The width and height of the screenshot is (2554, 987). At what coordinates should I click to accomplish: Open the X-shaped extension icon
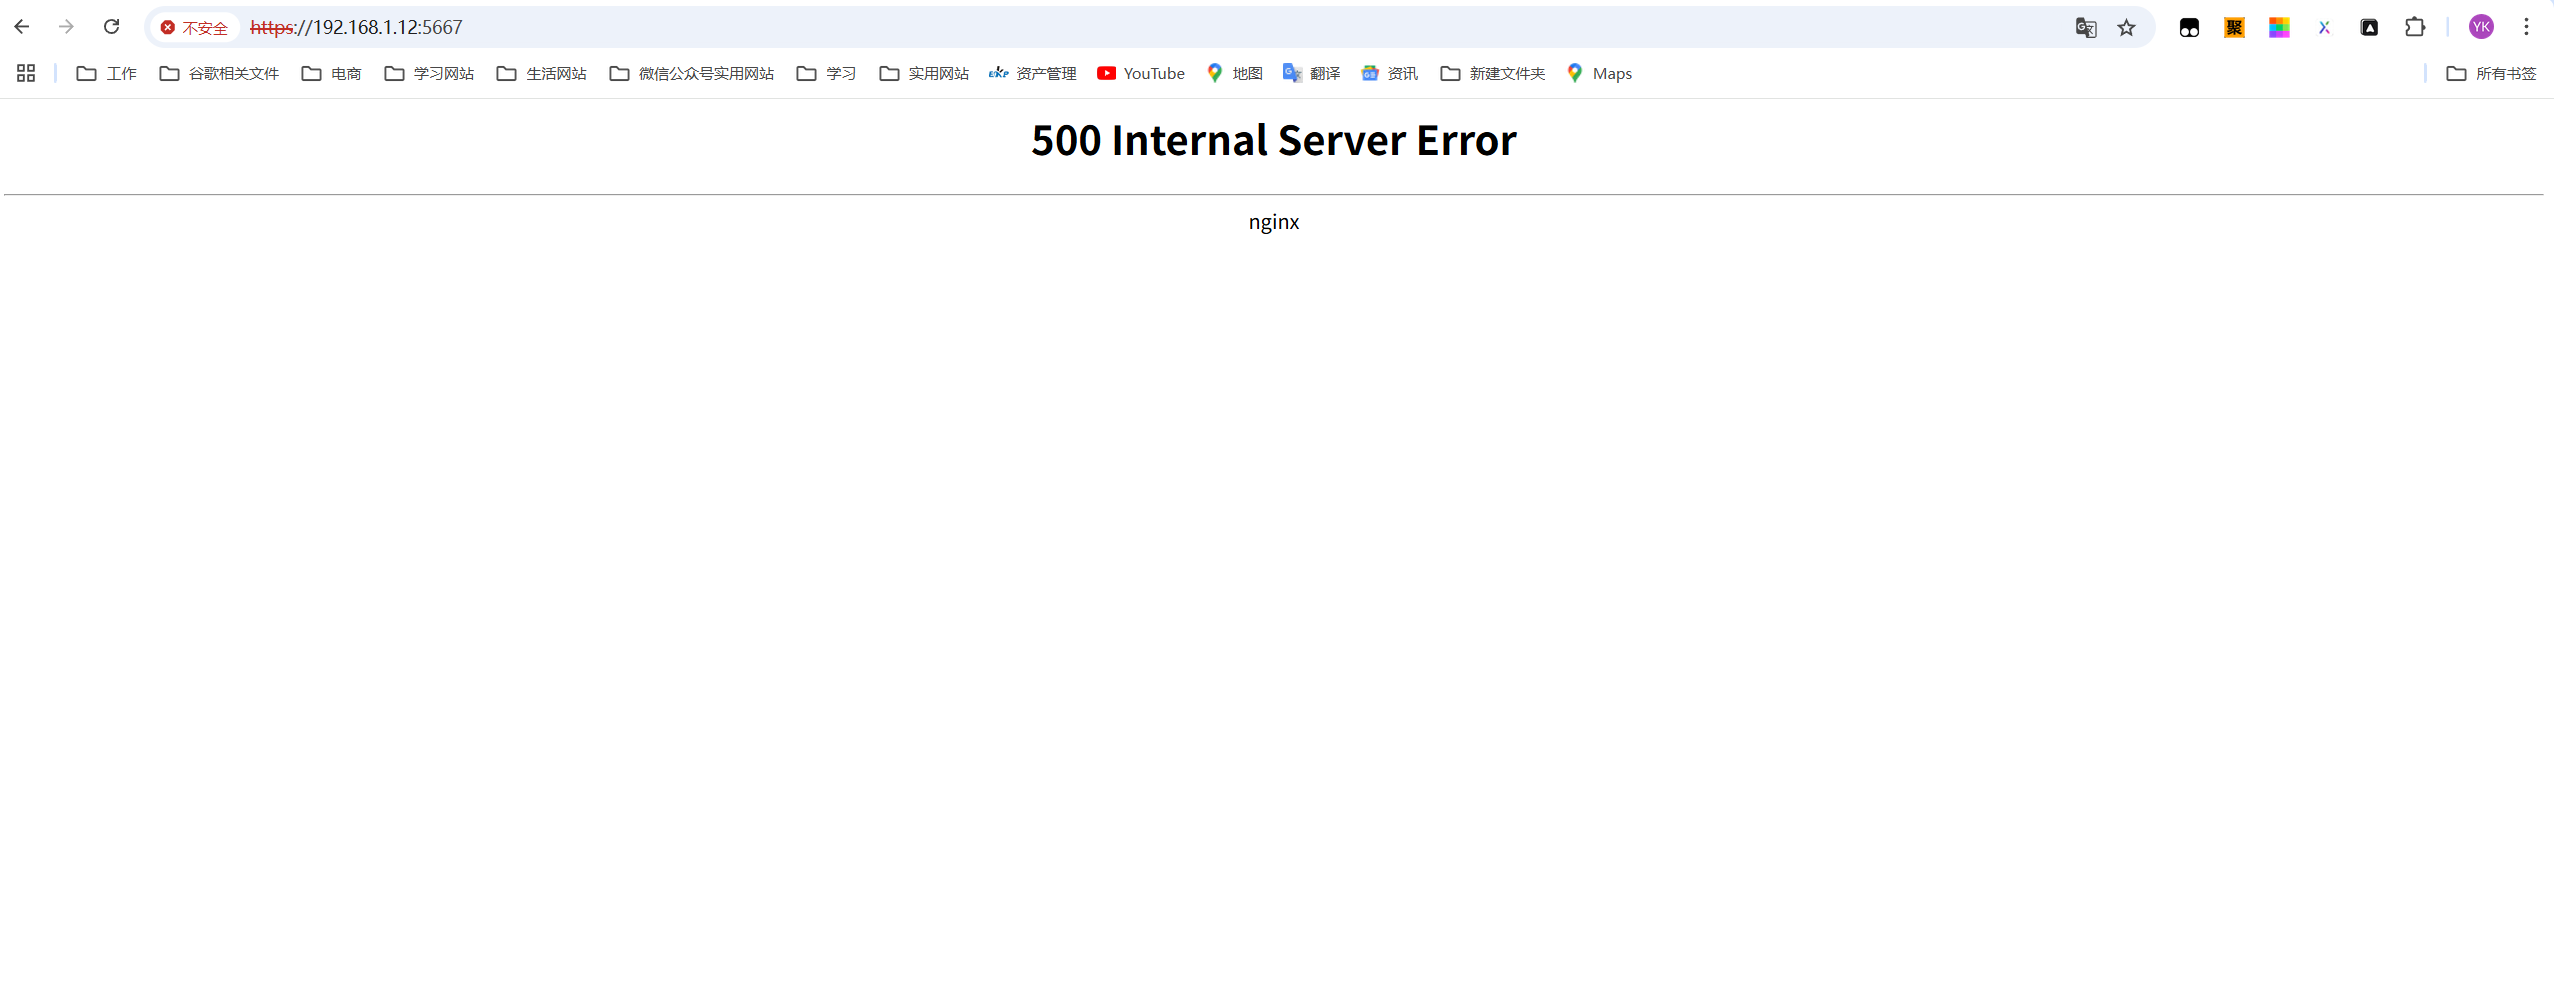(x=2324, y=28)
